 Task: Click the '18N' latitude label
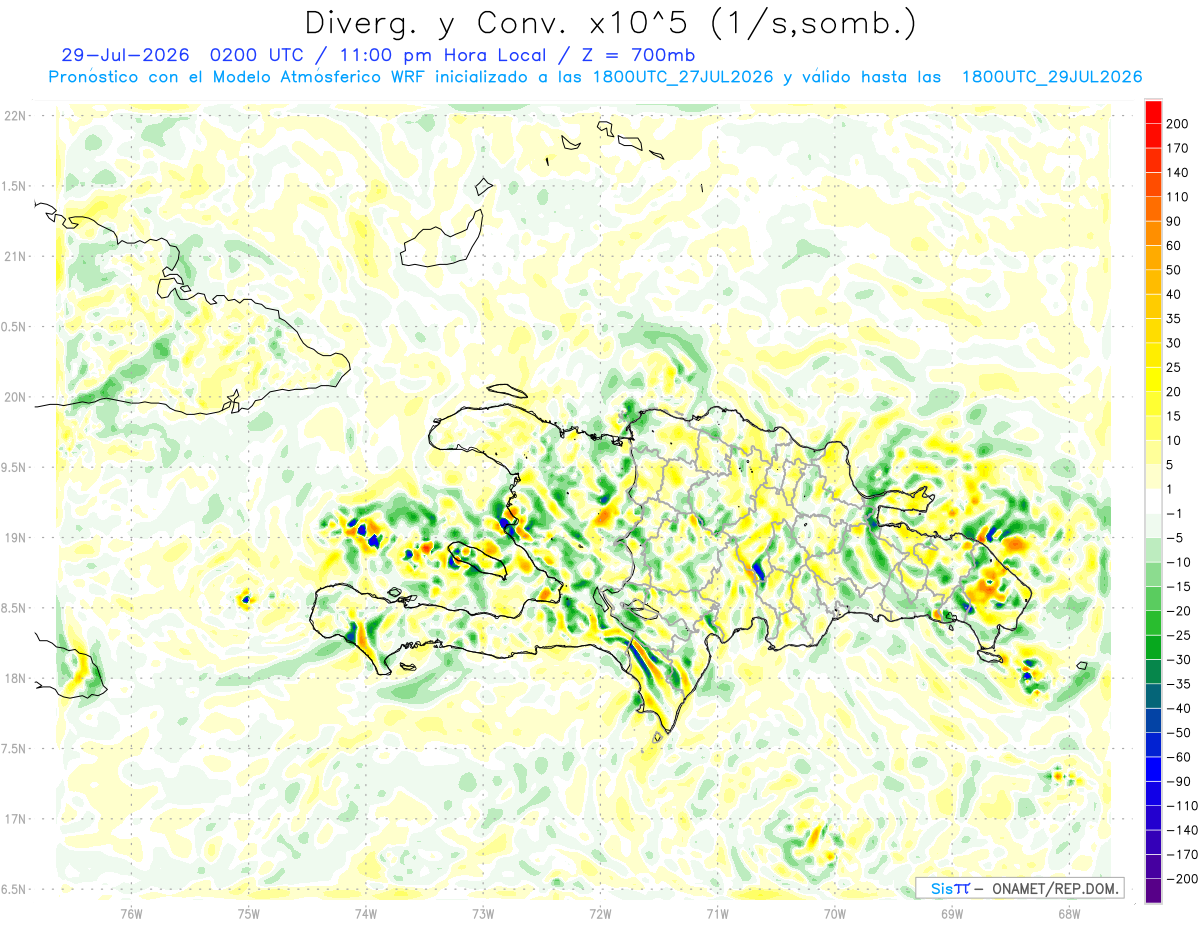click(x=14, y=678)
